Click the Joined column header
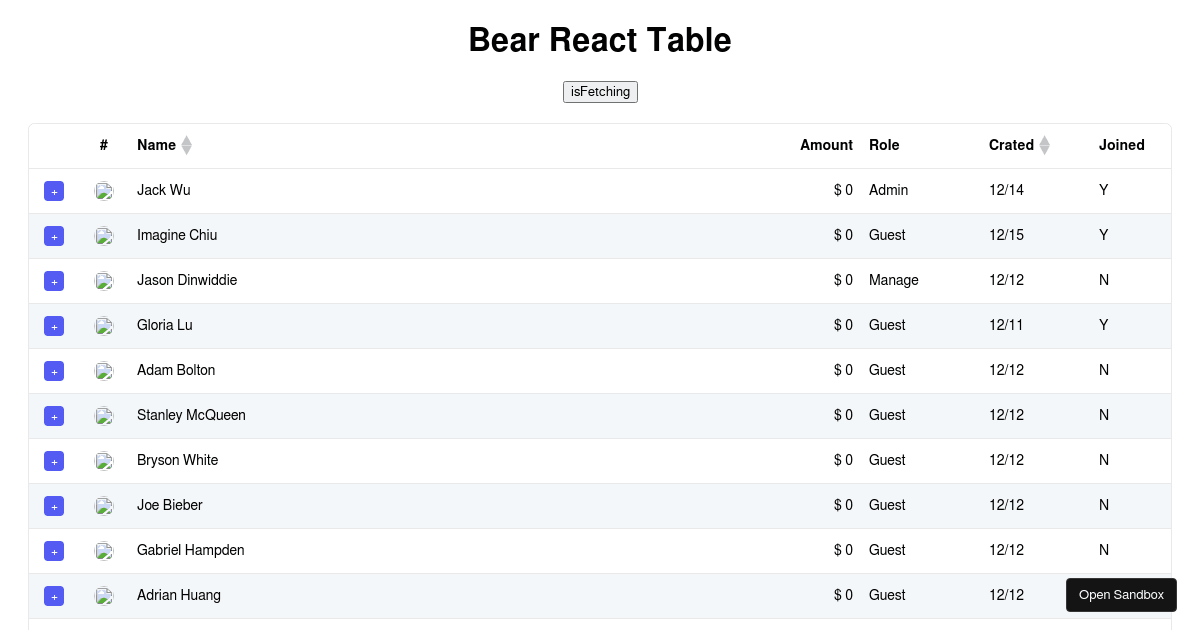Screen dimensions: 1200x630 pos(1121,145)
